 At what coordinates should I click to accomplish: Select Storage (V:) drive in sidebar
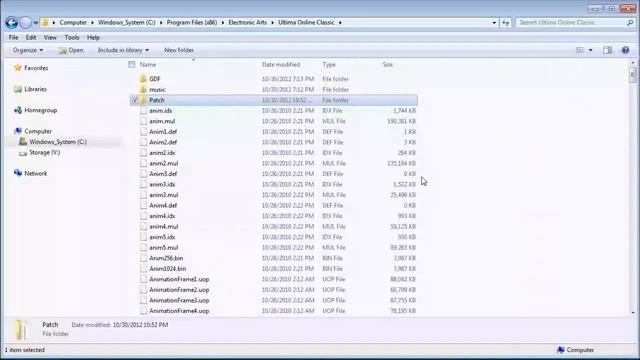tap(44, 153)
